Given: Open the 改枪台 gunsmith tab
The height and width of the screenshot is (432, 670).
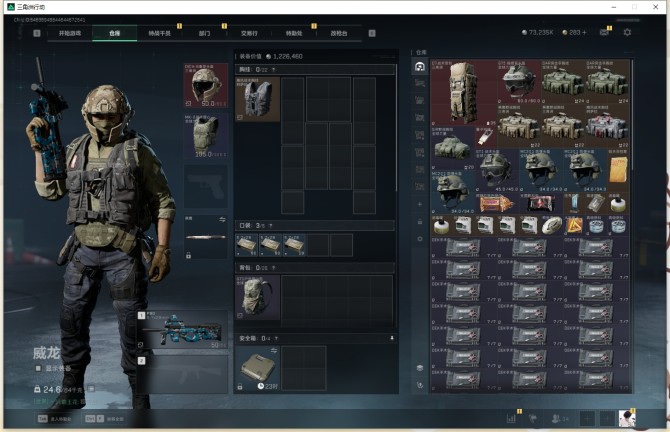Looking at the screenshot, I should coord(339,33).
